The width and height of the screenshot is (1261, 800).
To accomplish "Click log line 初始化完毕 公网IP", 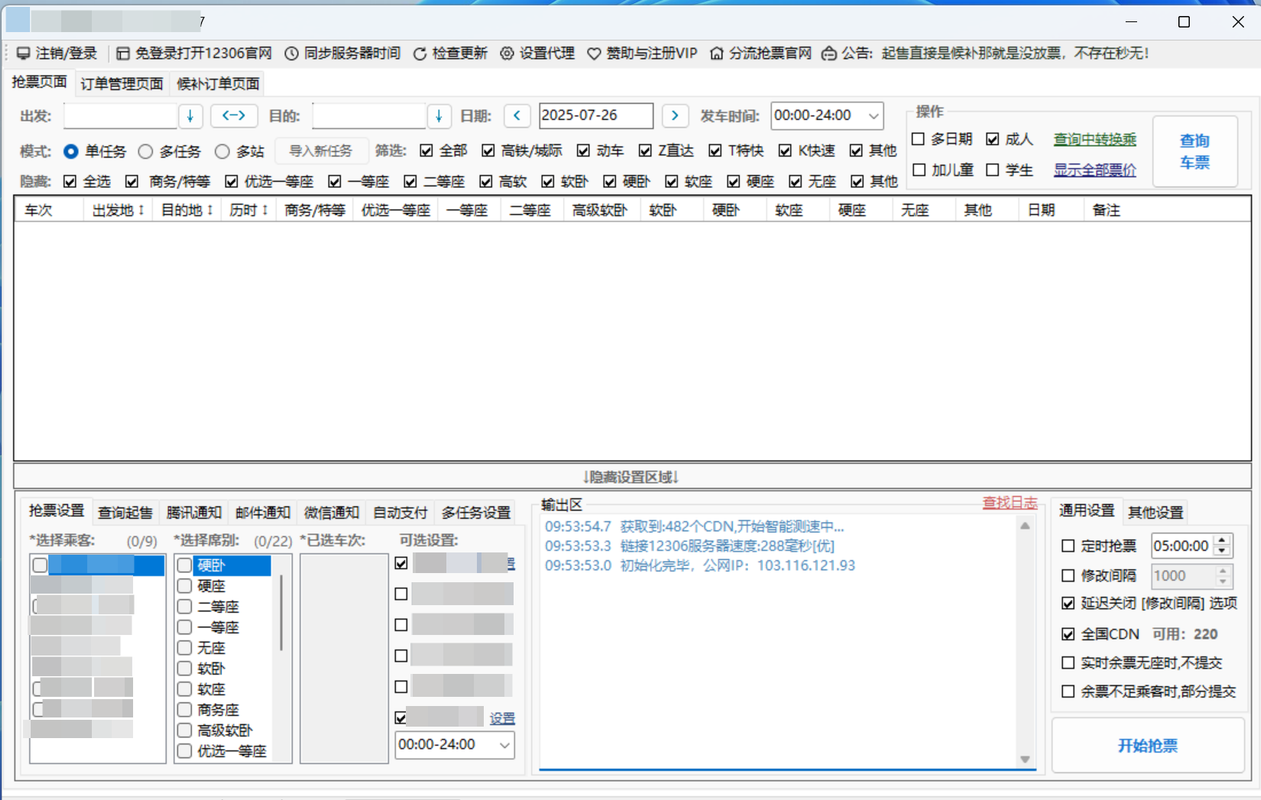I will 700,566.
